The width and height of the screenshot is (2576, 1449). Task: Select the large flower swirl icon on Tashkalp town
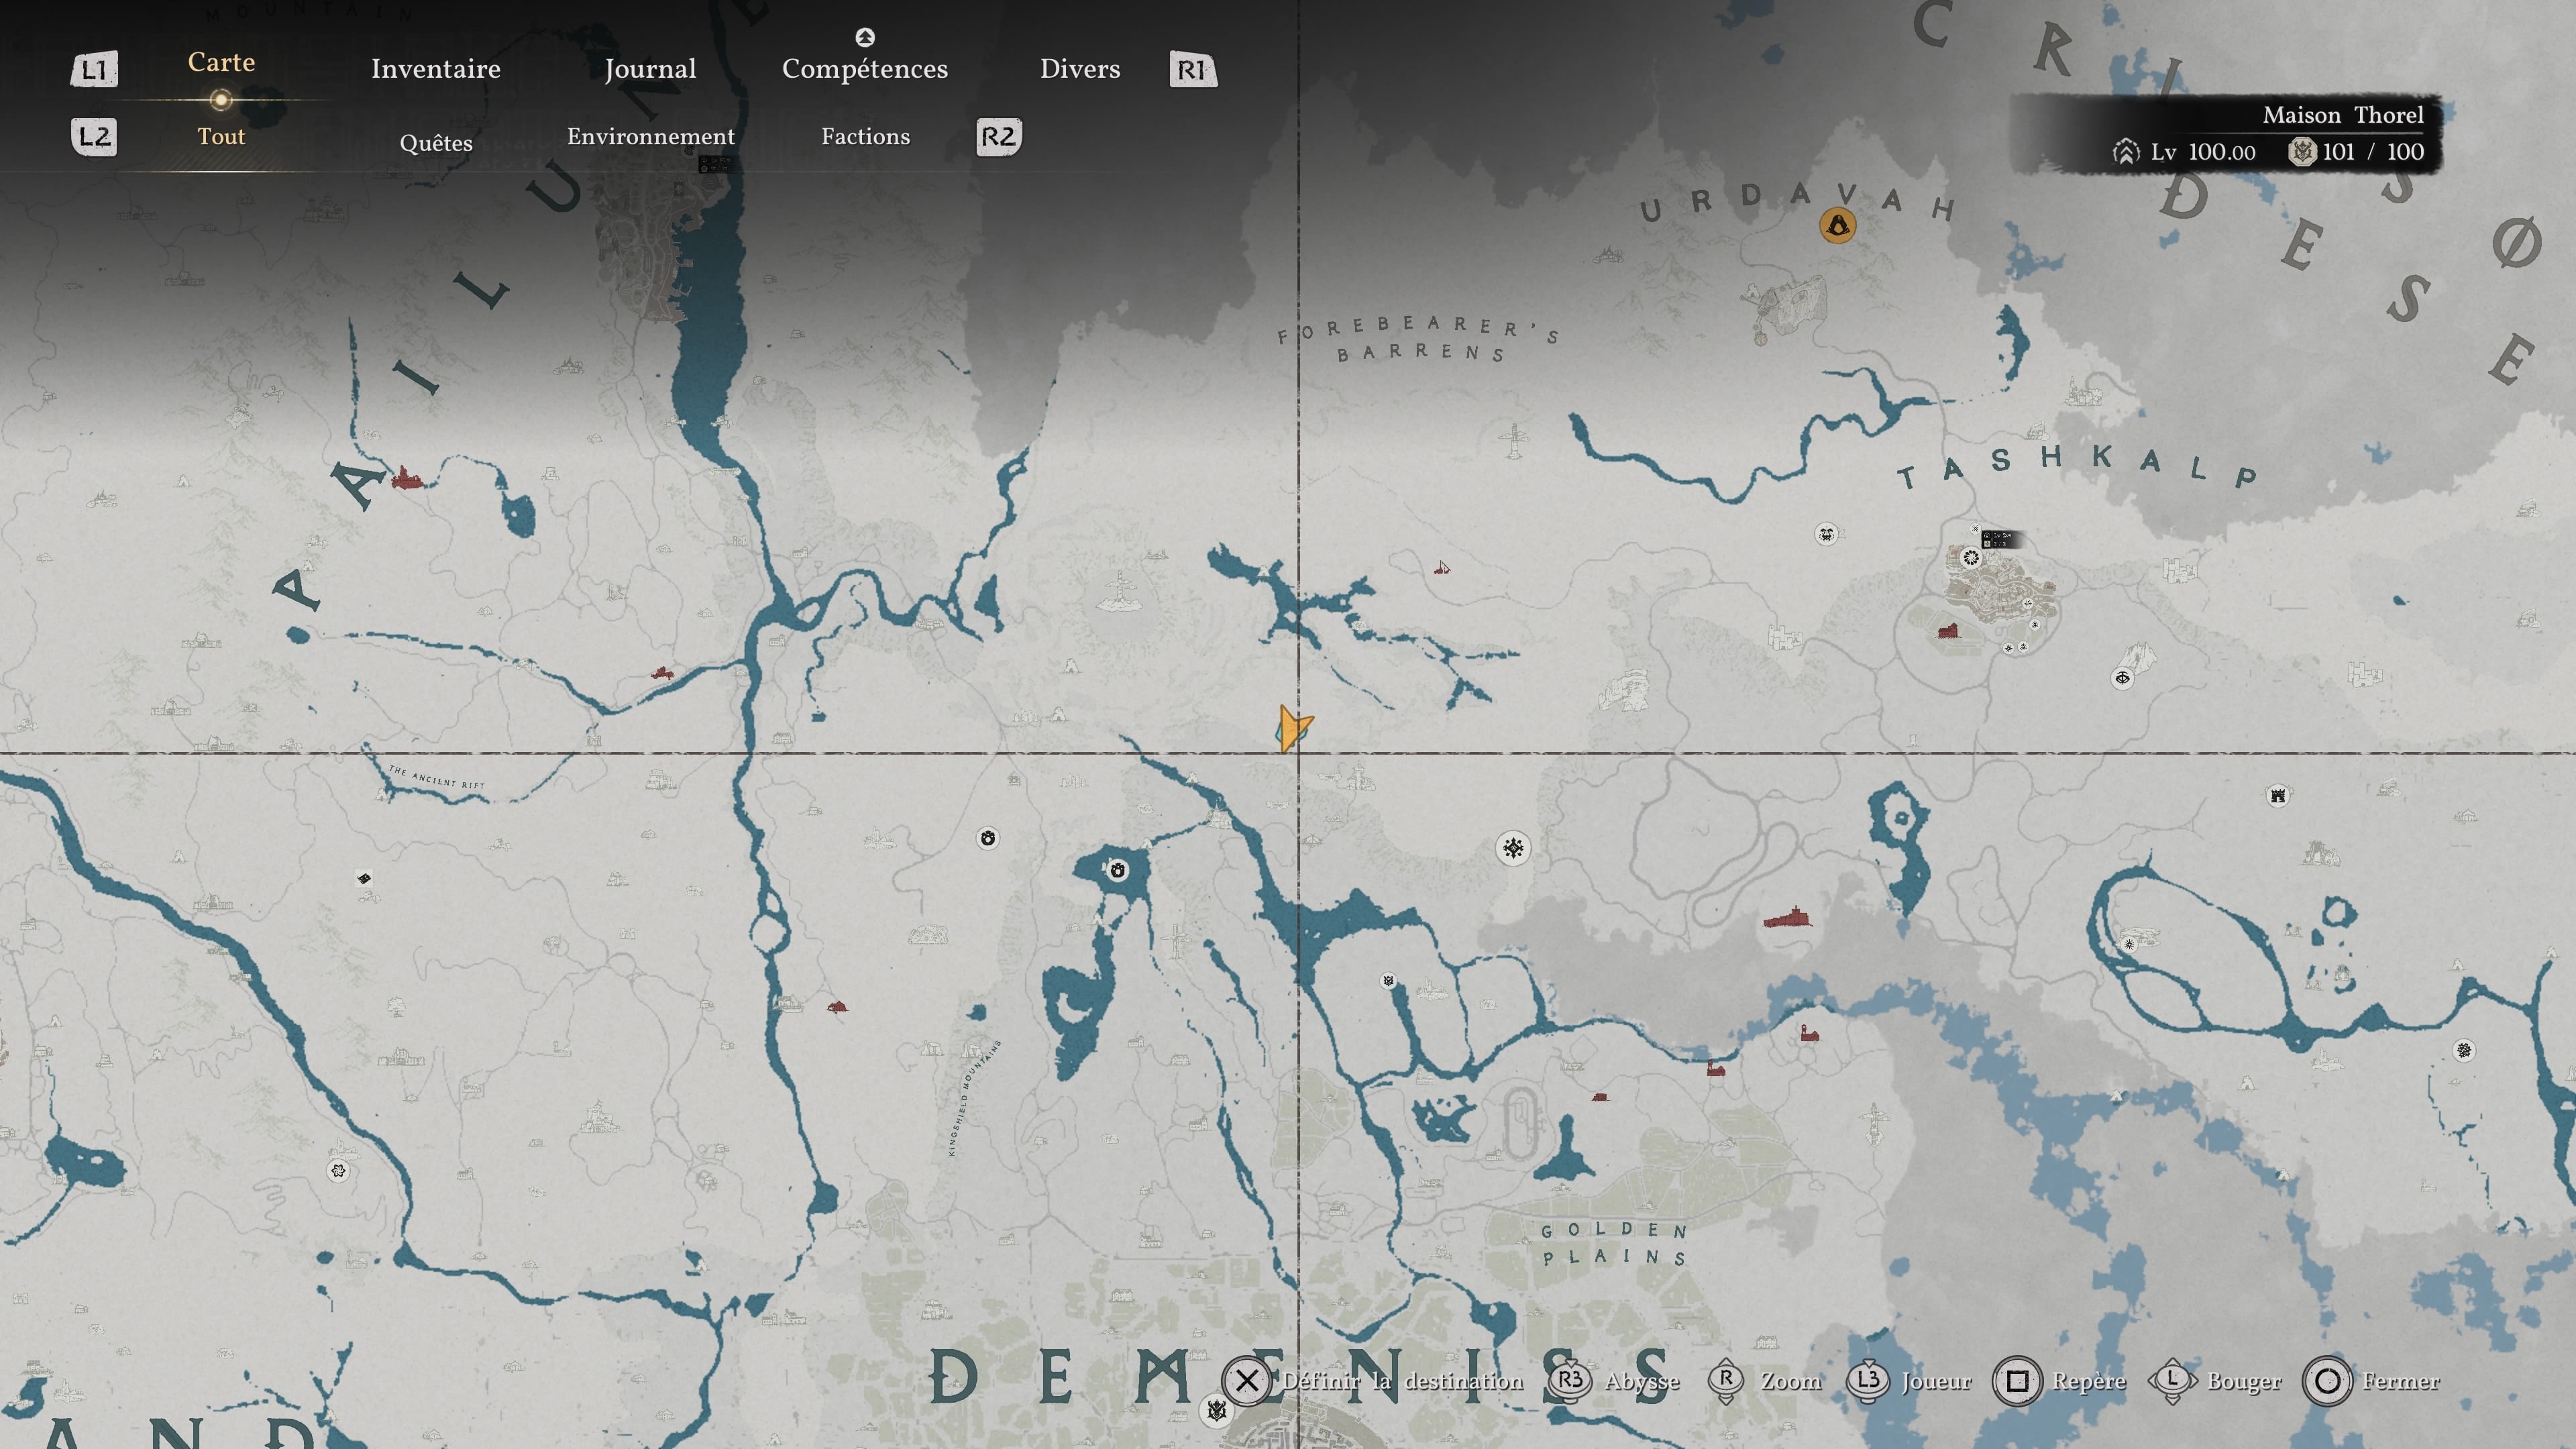click(x=1971, y=558)
